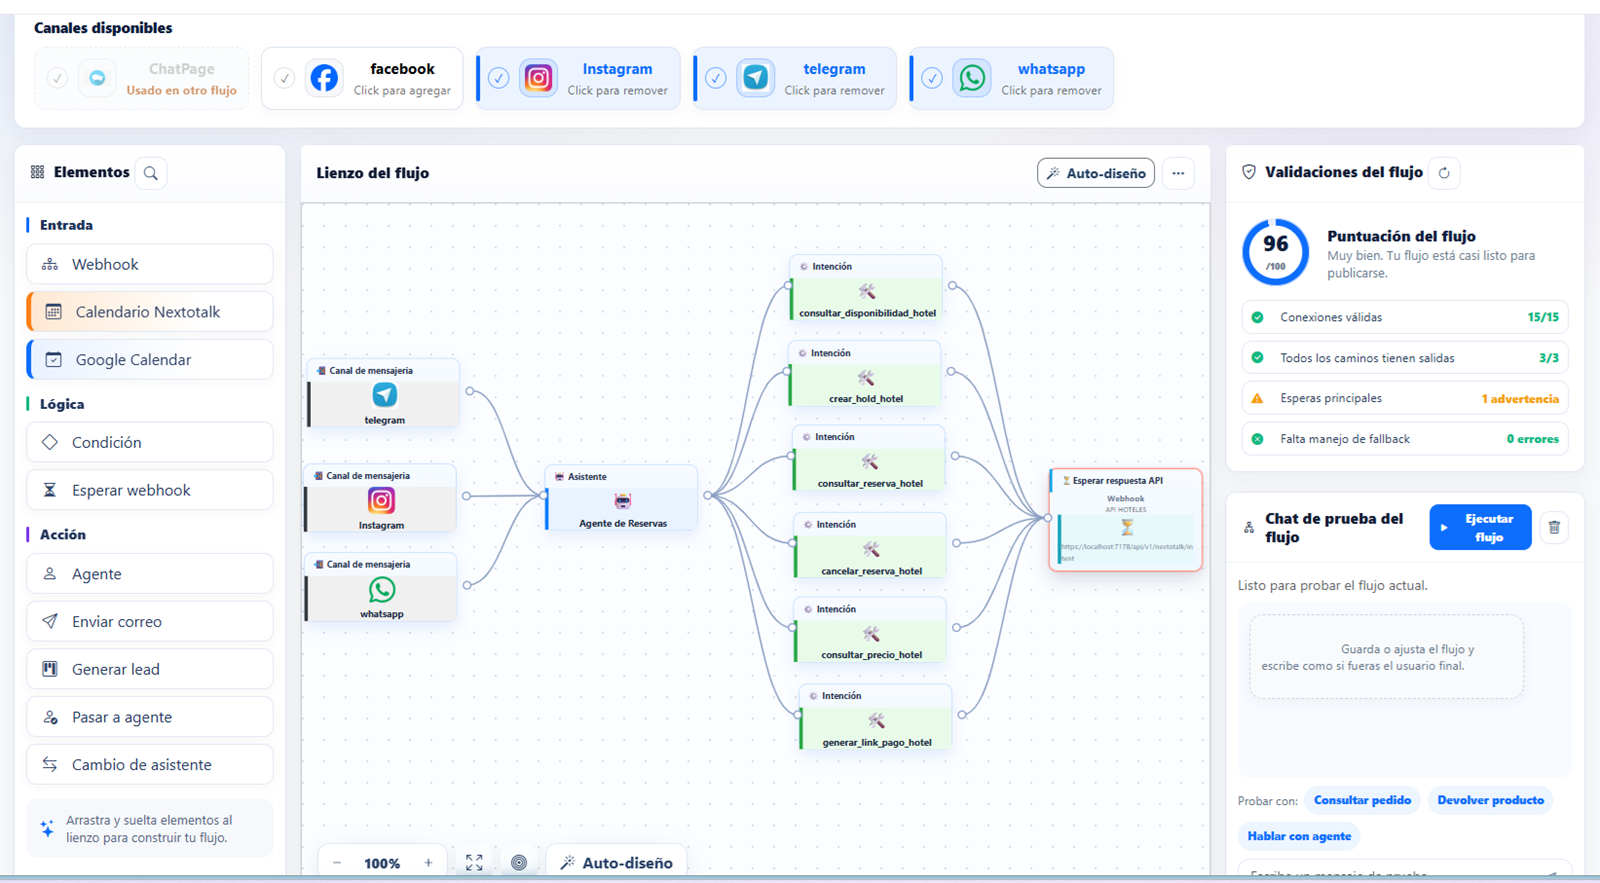Toggle the telegram channel checkmark
The image size is (1600, 883).
point(716,78)
